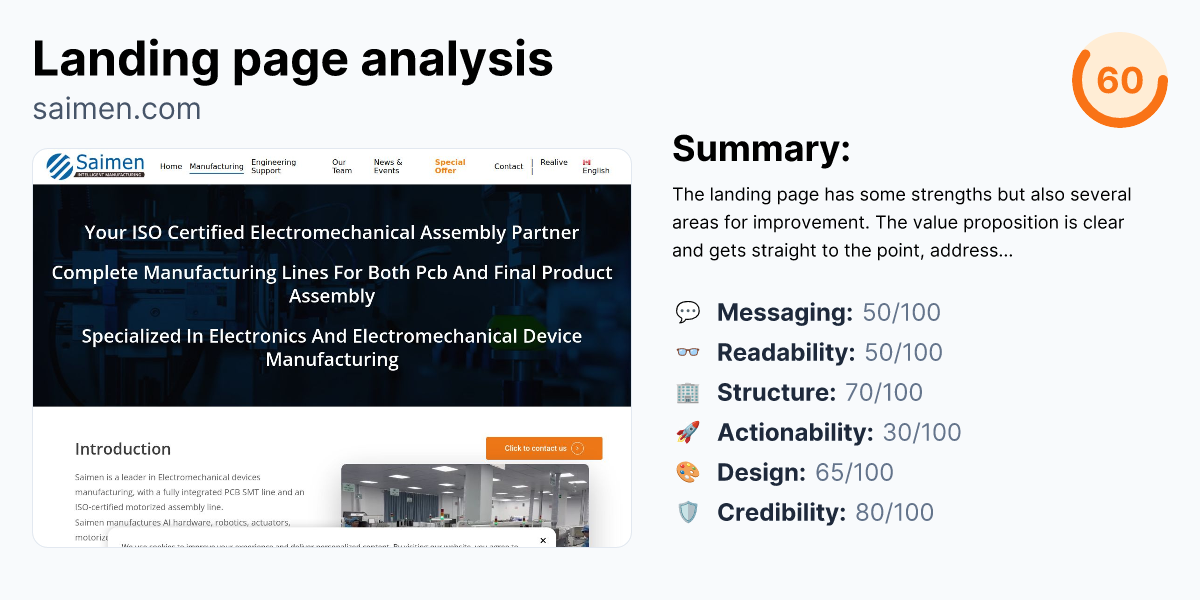Viewport: 1200px width, 600px height.
Task: Open the Special Offer link
Action: click(450, 166)
